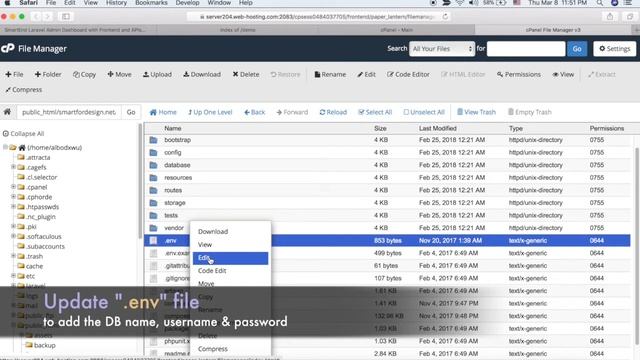This screenshot has height=360, width=640.
Task: Expand the .pki folder in tree
Action: click(13, 226)
